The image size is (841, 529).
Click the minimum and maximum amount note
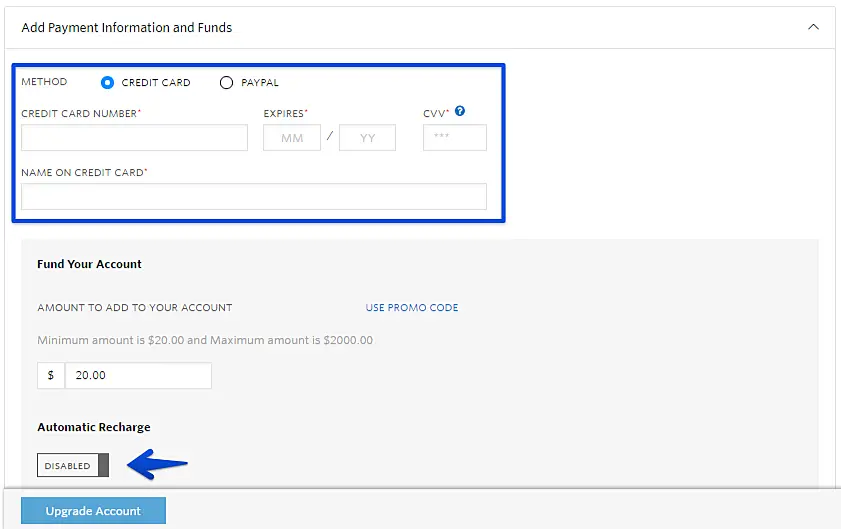[x=205, y=340]
